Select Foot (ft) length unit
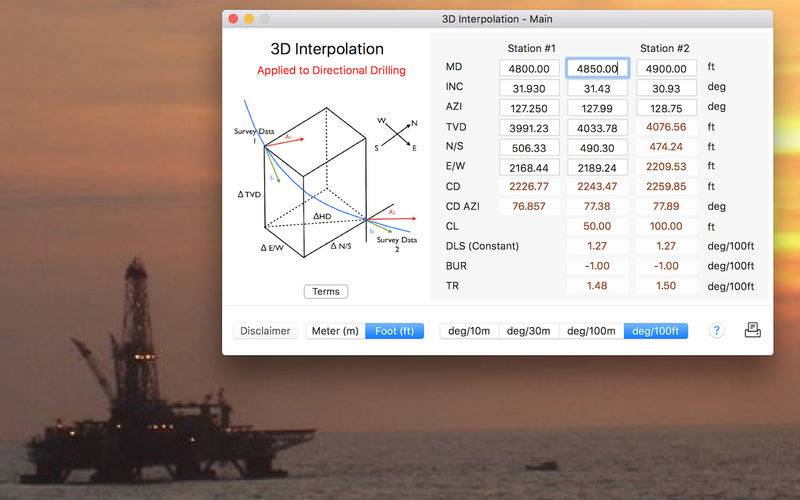Image resolution: width=800 pixels, height=500 pixels. 394,331
